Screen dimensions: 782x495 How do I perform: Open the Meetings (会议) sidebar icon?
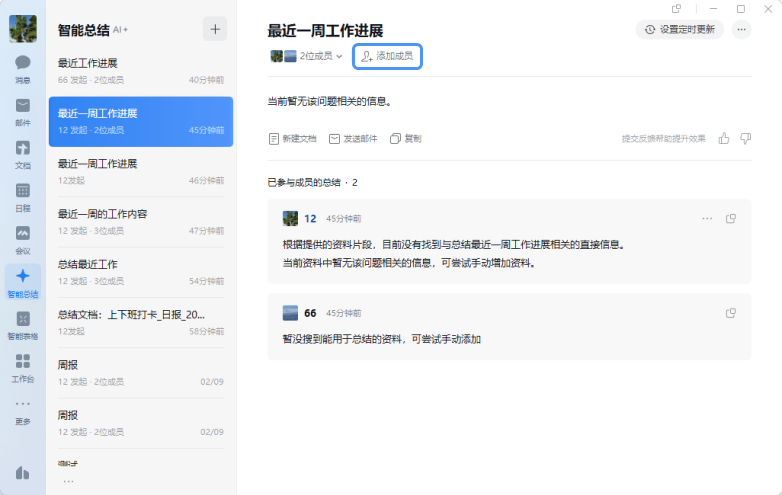coord(22,240)
